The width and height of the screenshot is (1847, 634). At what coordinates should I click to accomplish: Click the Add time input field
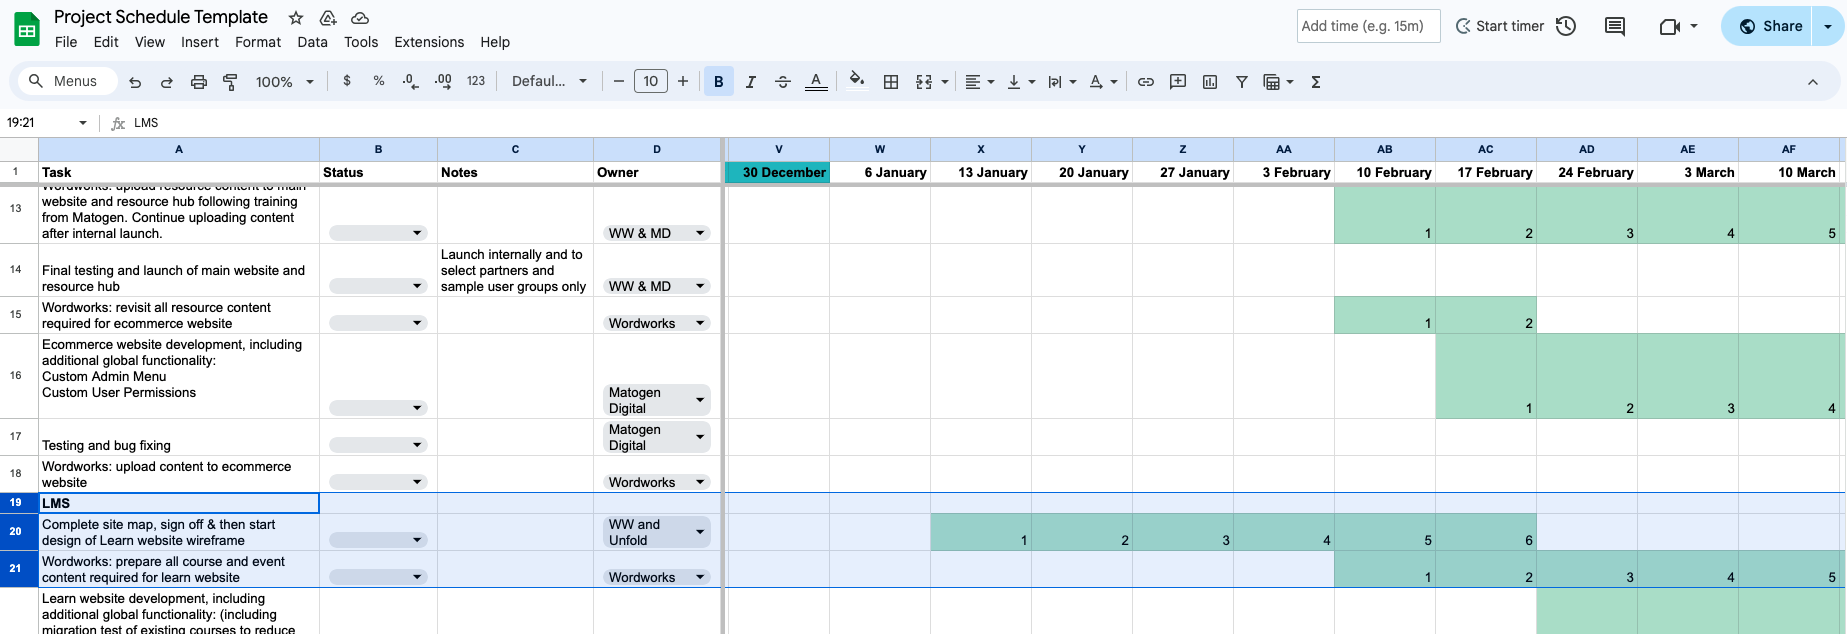(1368, 26)
